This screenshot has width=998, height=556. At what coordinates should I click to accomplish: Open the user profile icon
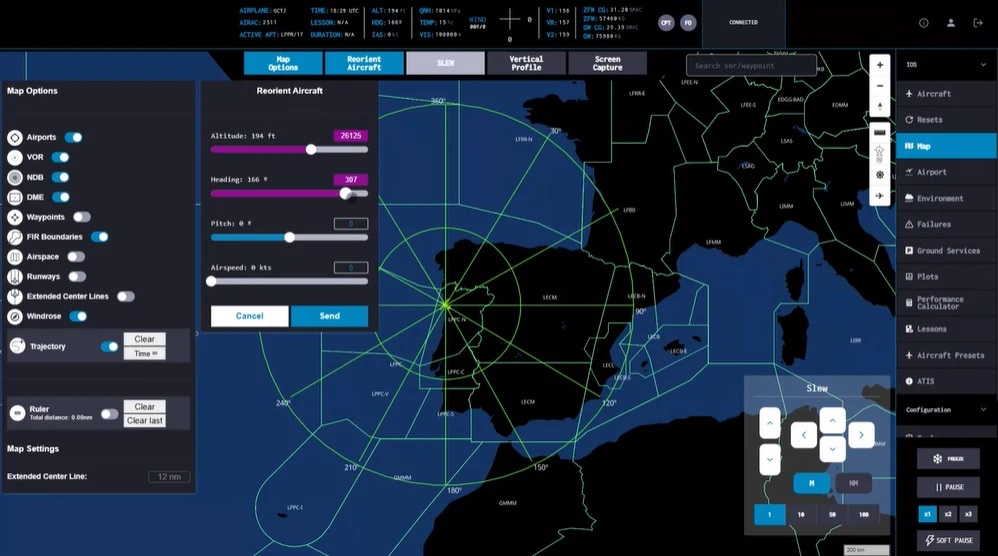pos(951,23)
